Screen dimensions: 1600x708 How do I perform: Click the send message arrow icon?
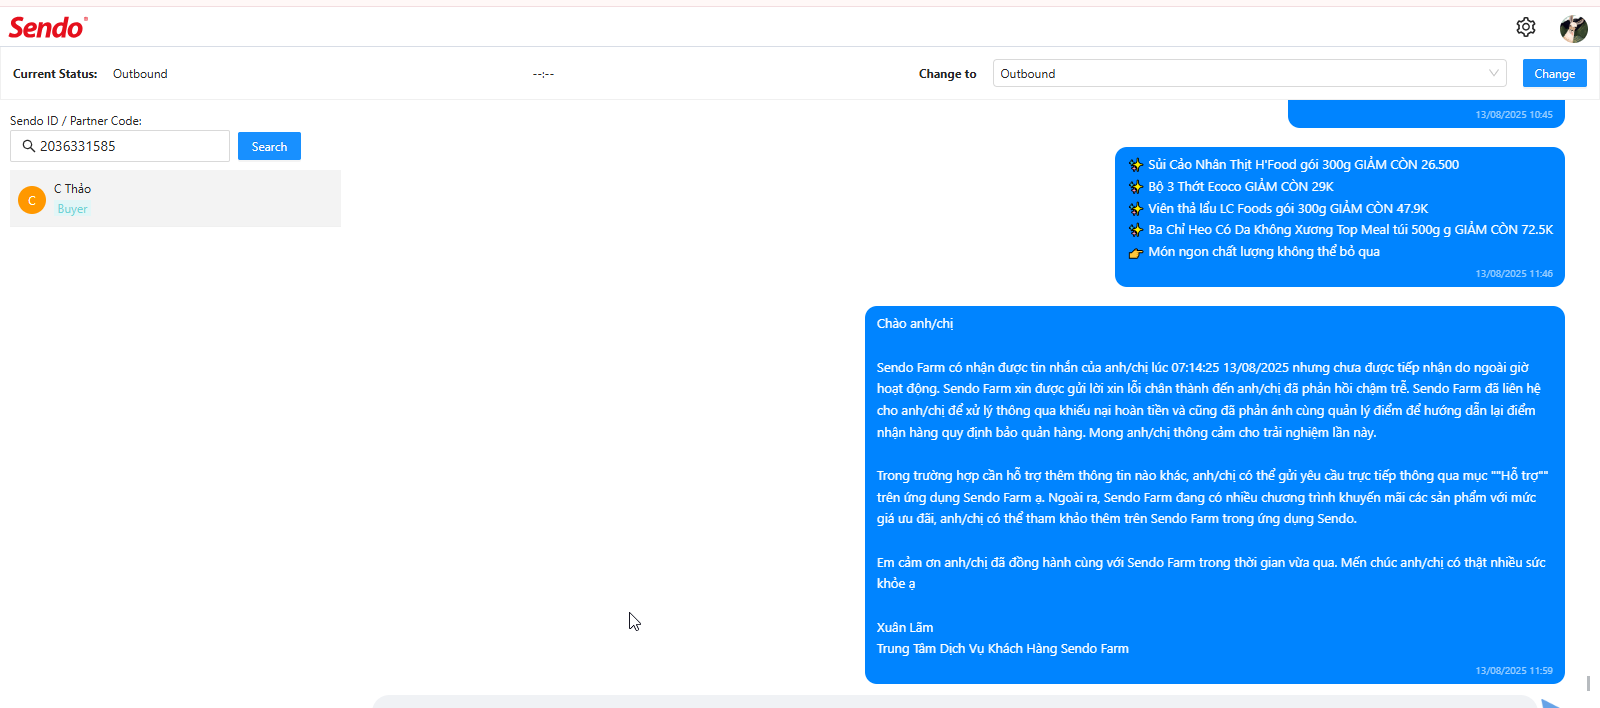[x=1551, y=703]
